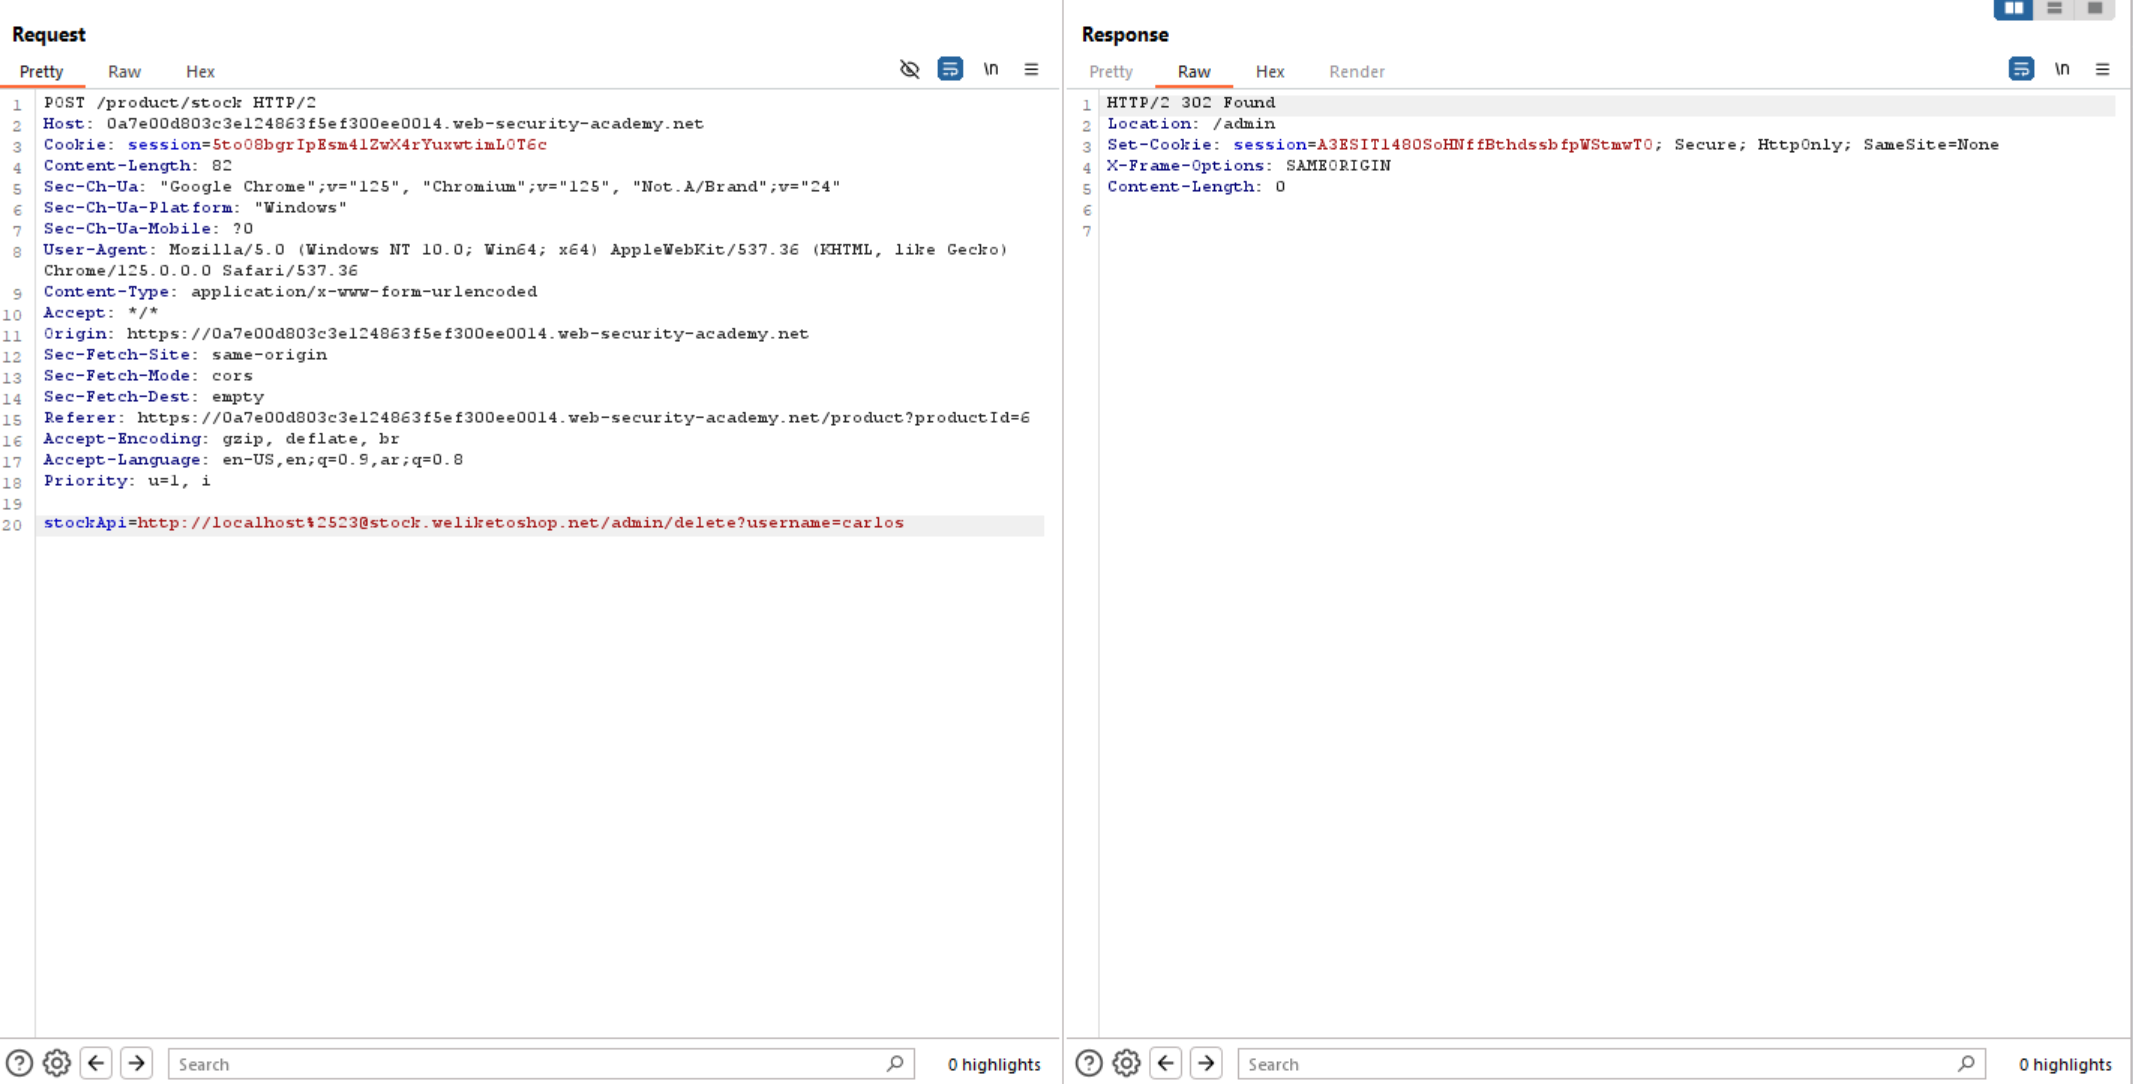The image size is (2133, 1084).
Task: Click 'Content-Length: 0' response header
Action: click(x=1196, y=187)
